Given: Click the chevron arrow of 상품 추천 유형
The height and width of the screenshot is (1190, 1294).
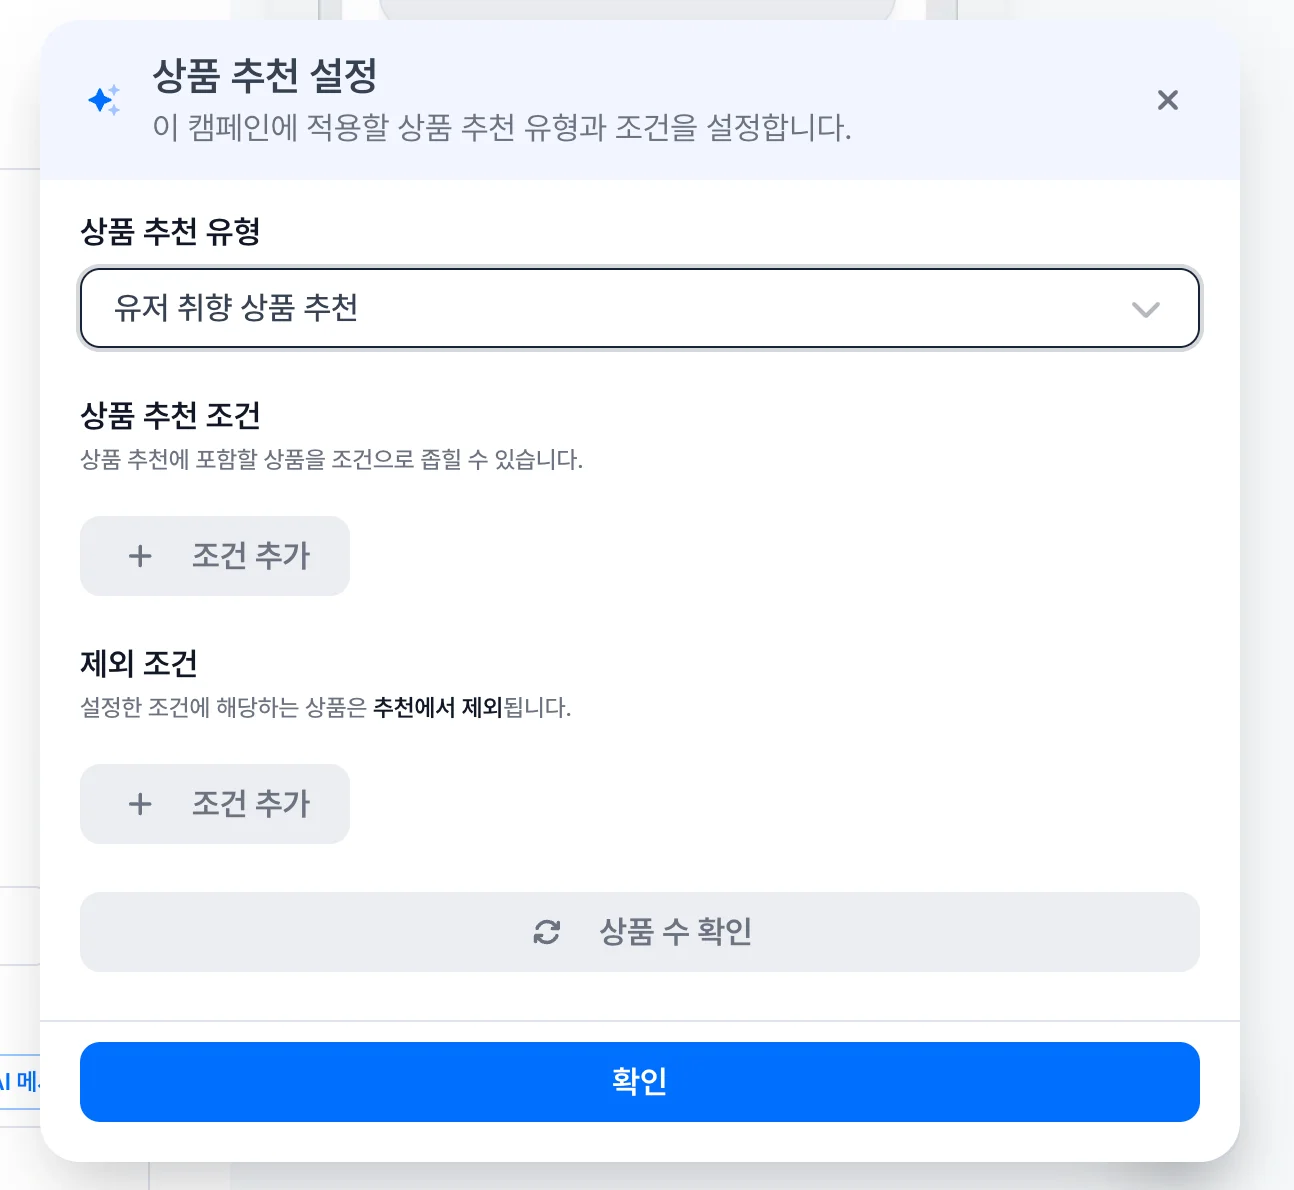Looking at the screenshot, I should (x=1145, y=309).
